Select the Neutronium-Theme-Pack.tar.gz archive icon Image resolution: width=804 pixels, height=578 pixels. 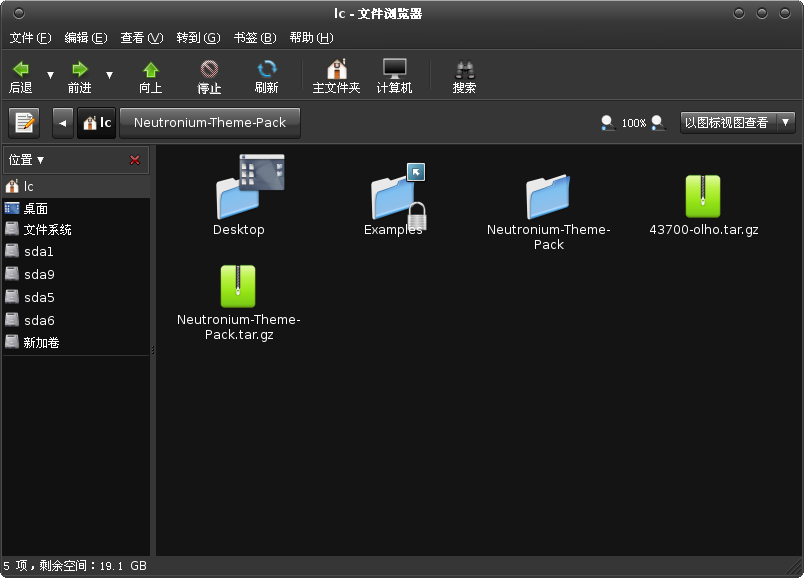tap(238, 286)
